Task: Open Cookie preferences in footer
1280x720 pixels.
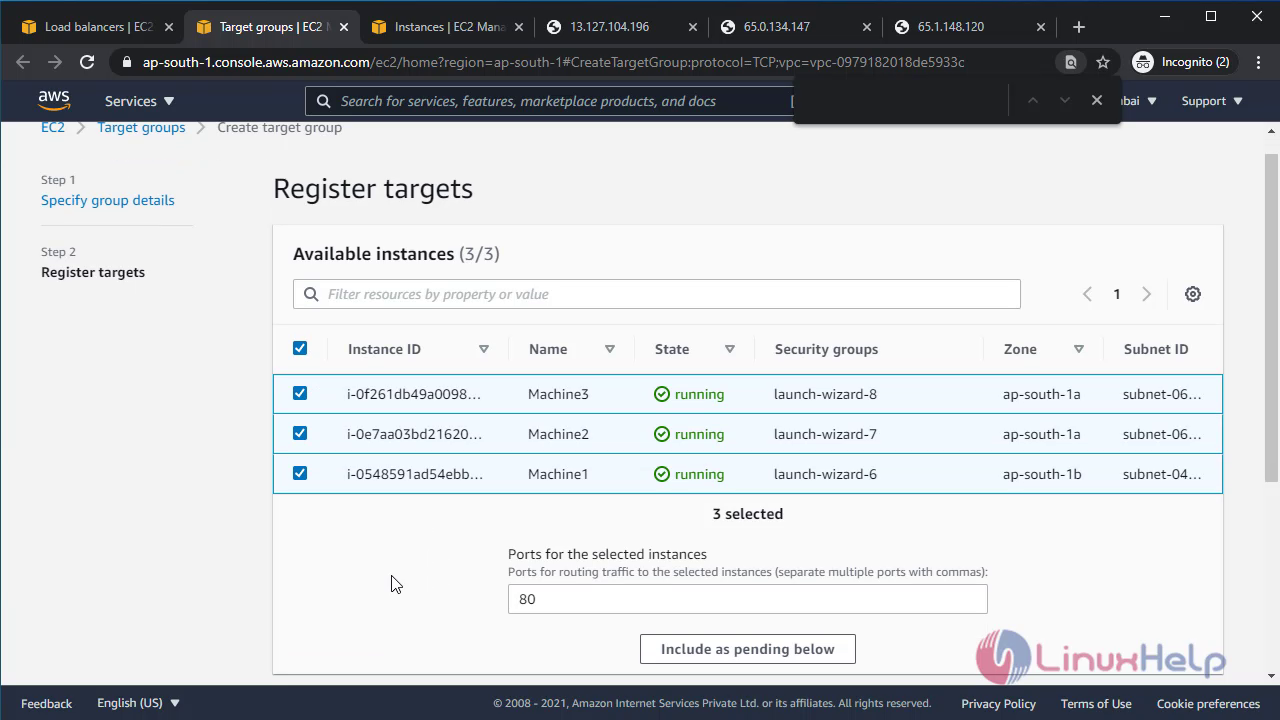Action: pos(1208,703)
